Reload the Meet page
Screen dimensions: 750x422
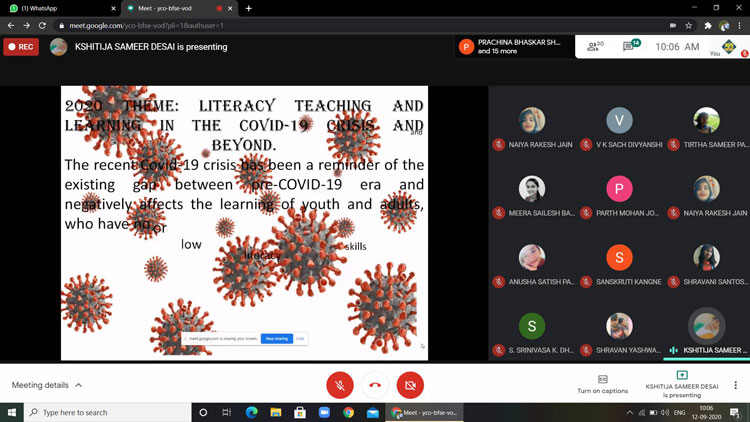[42, 25]
